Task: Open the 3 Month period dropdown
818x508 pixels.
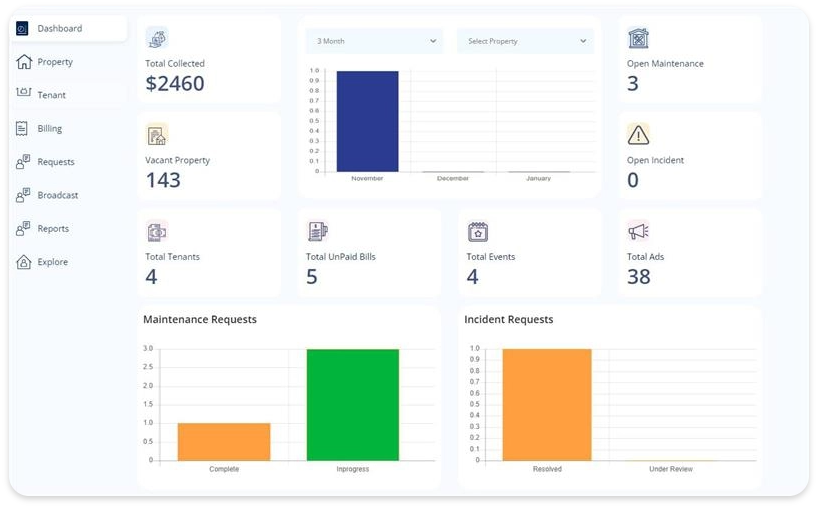Action: click(375, 41)
